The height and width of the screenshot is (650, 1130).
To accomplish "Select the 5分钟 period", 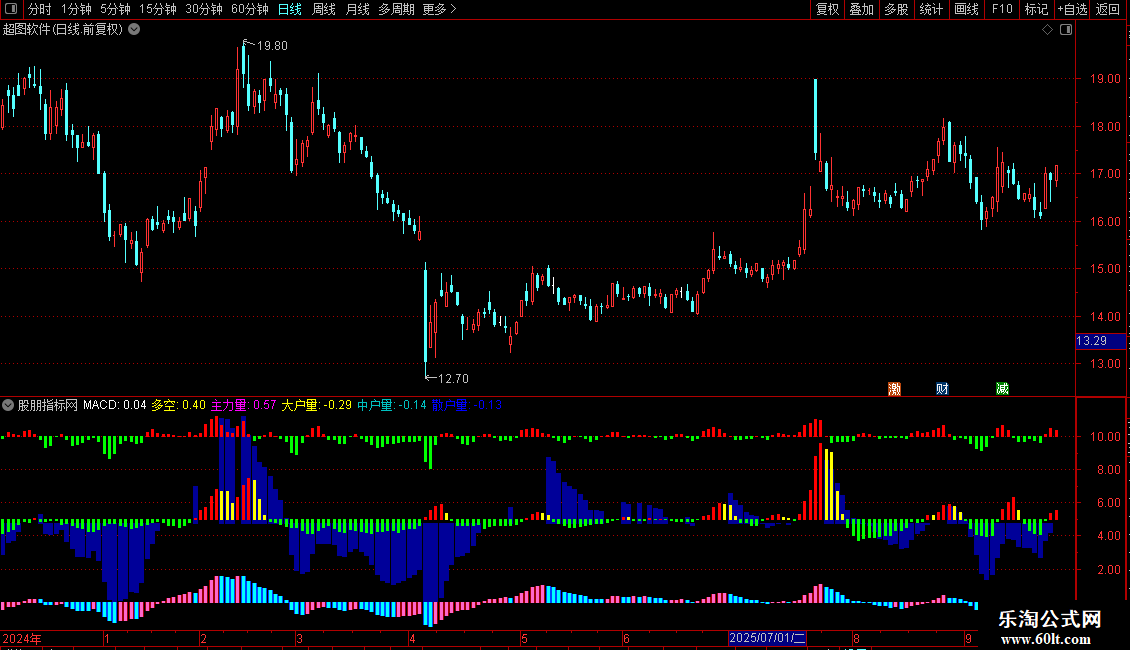I will (x=115, y=9).
